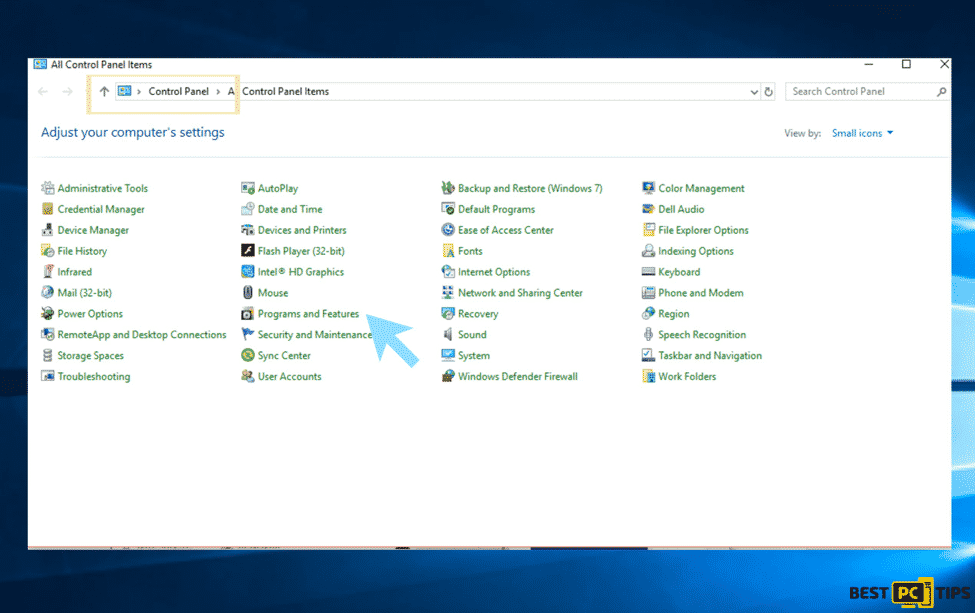Open the Default Programs link

496,209
